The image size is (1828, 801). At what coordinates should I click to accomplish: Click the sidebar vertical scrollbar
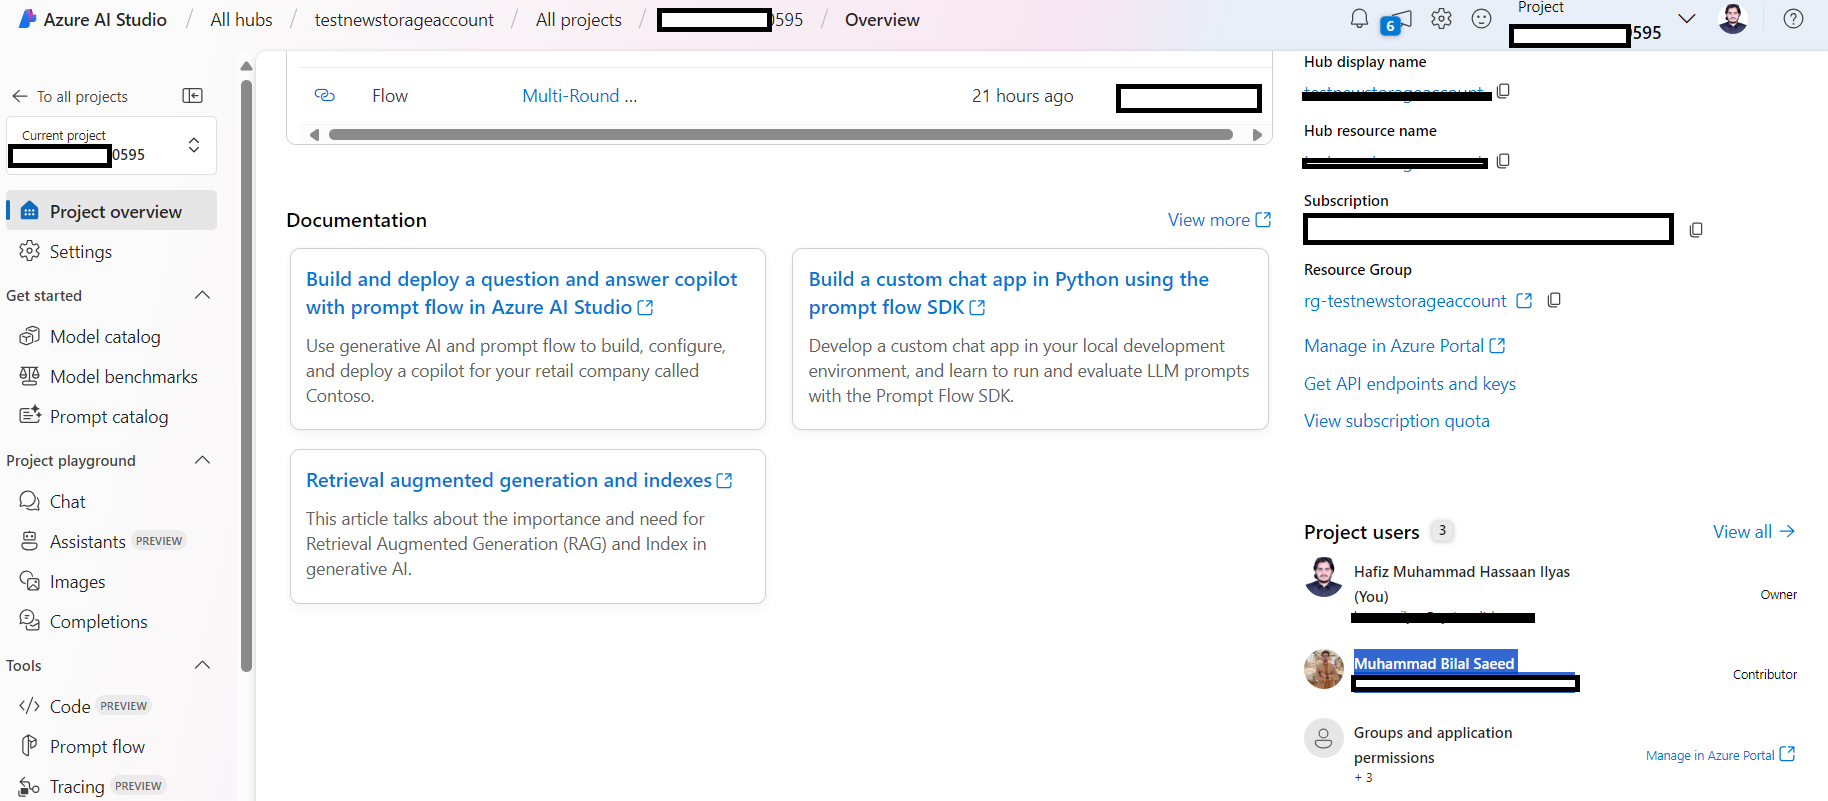[246, 375]
